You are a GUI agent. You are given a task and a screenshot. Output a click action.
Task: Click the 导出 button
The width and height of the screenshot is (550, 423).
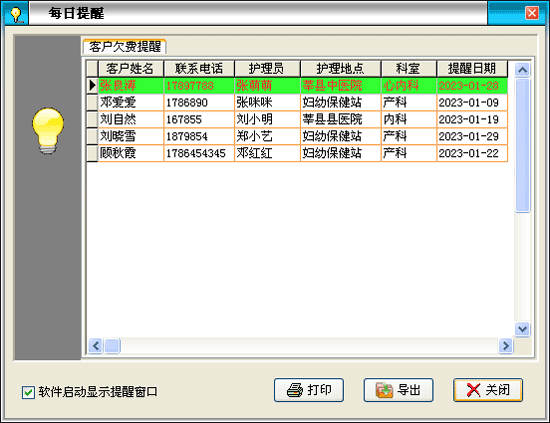[398, 390]
